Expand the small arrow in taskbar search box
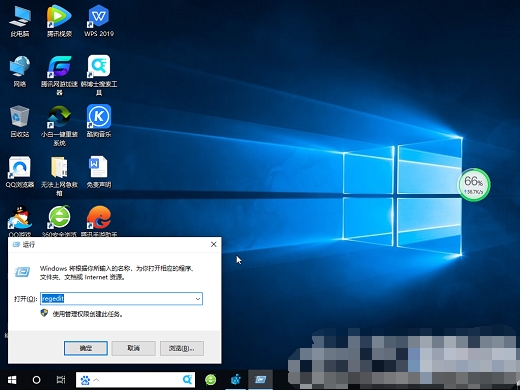 pos(96,380)
